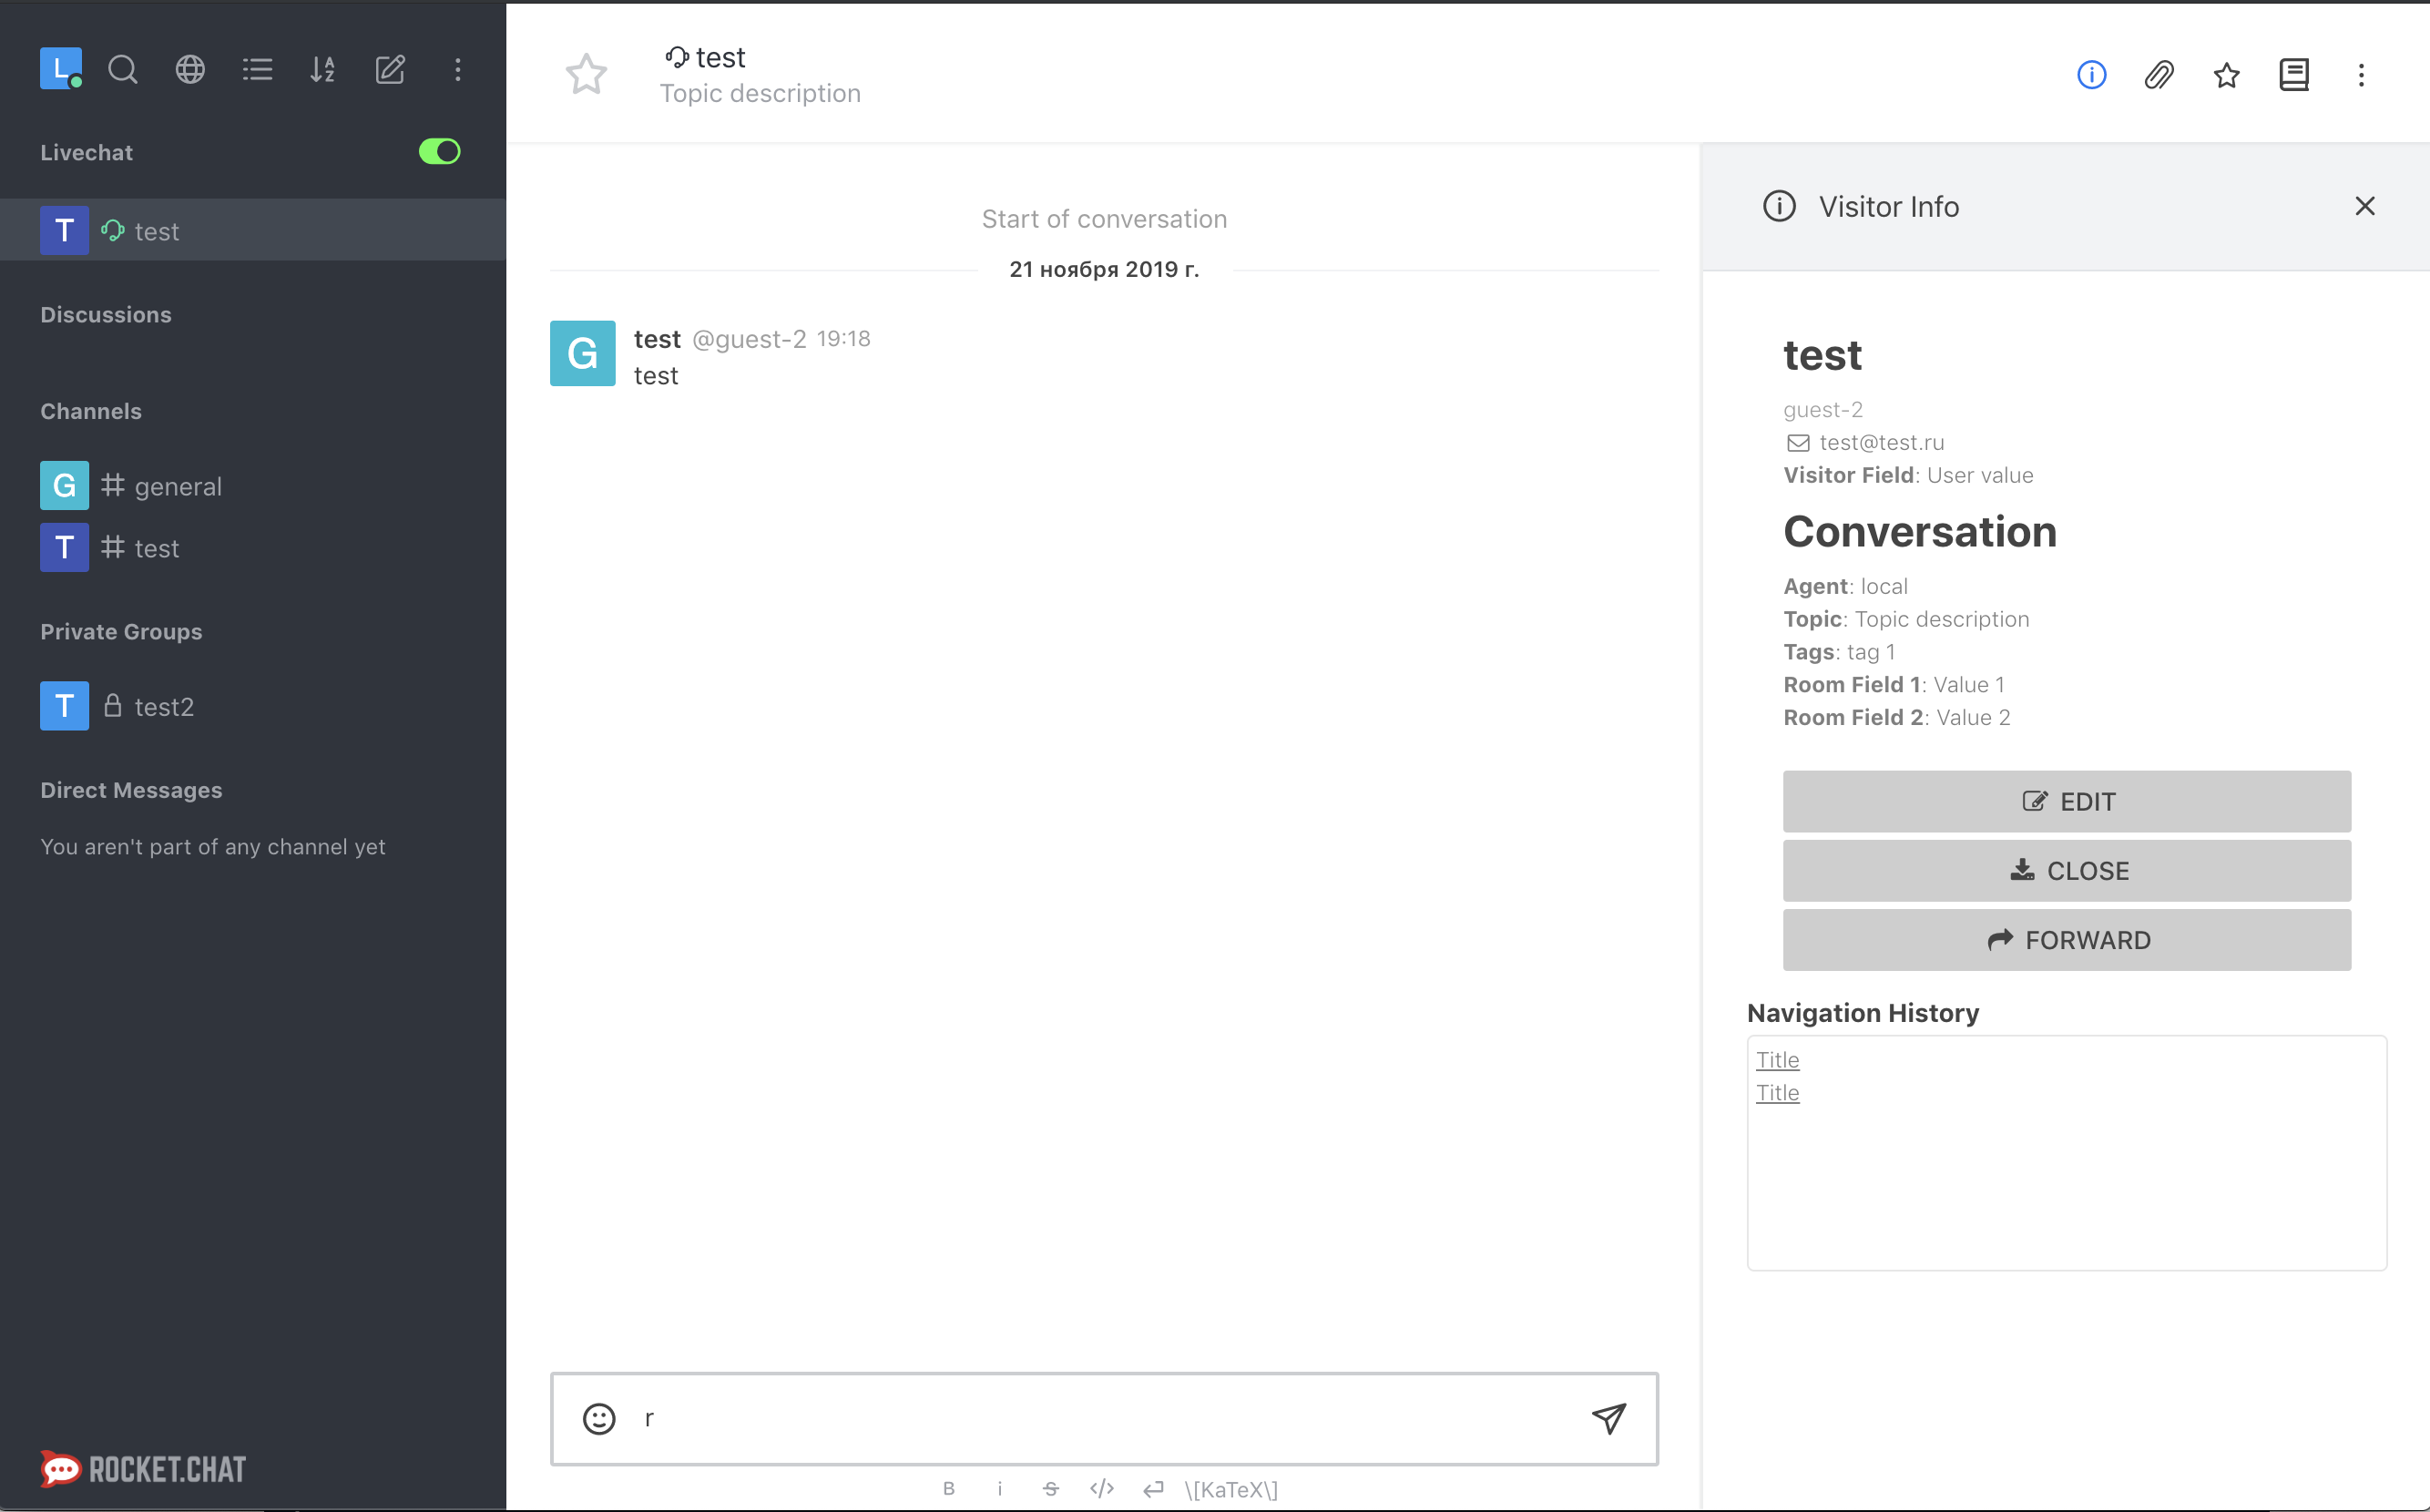Open the room kebab menu in header
2430x1512 pixels.
[2361, 75]
